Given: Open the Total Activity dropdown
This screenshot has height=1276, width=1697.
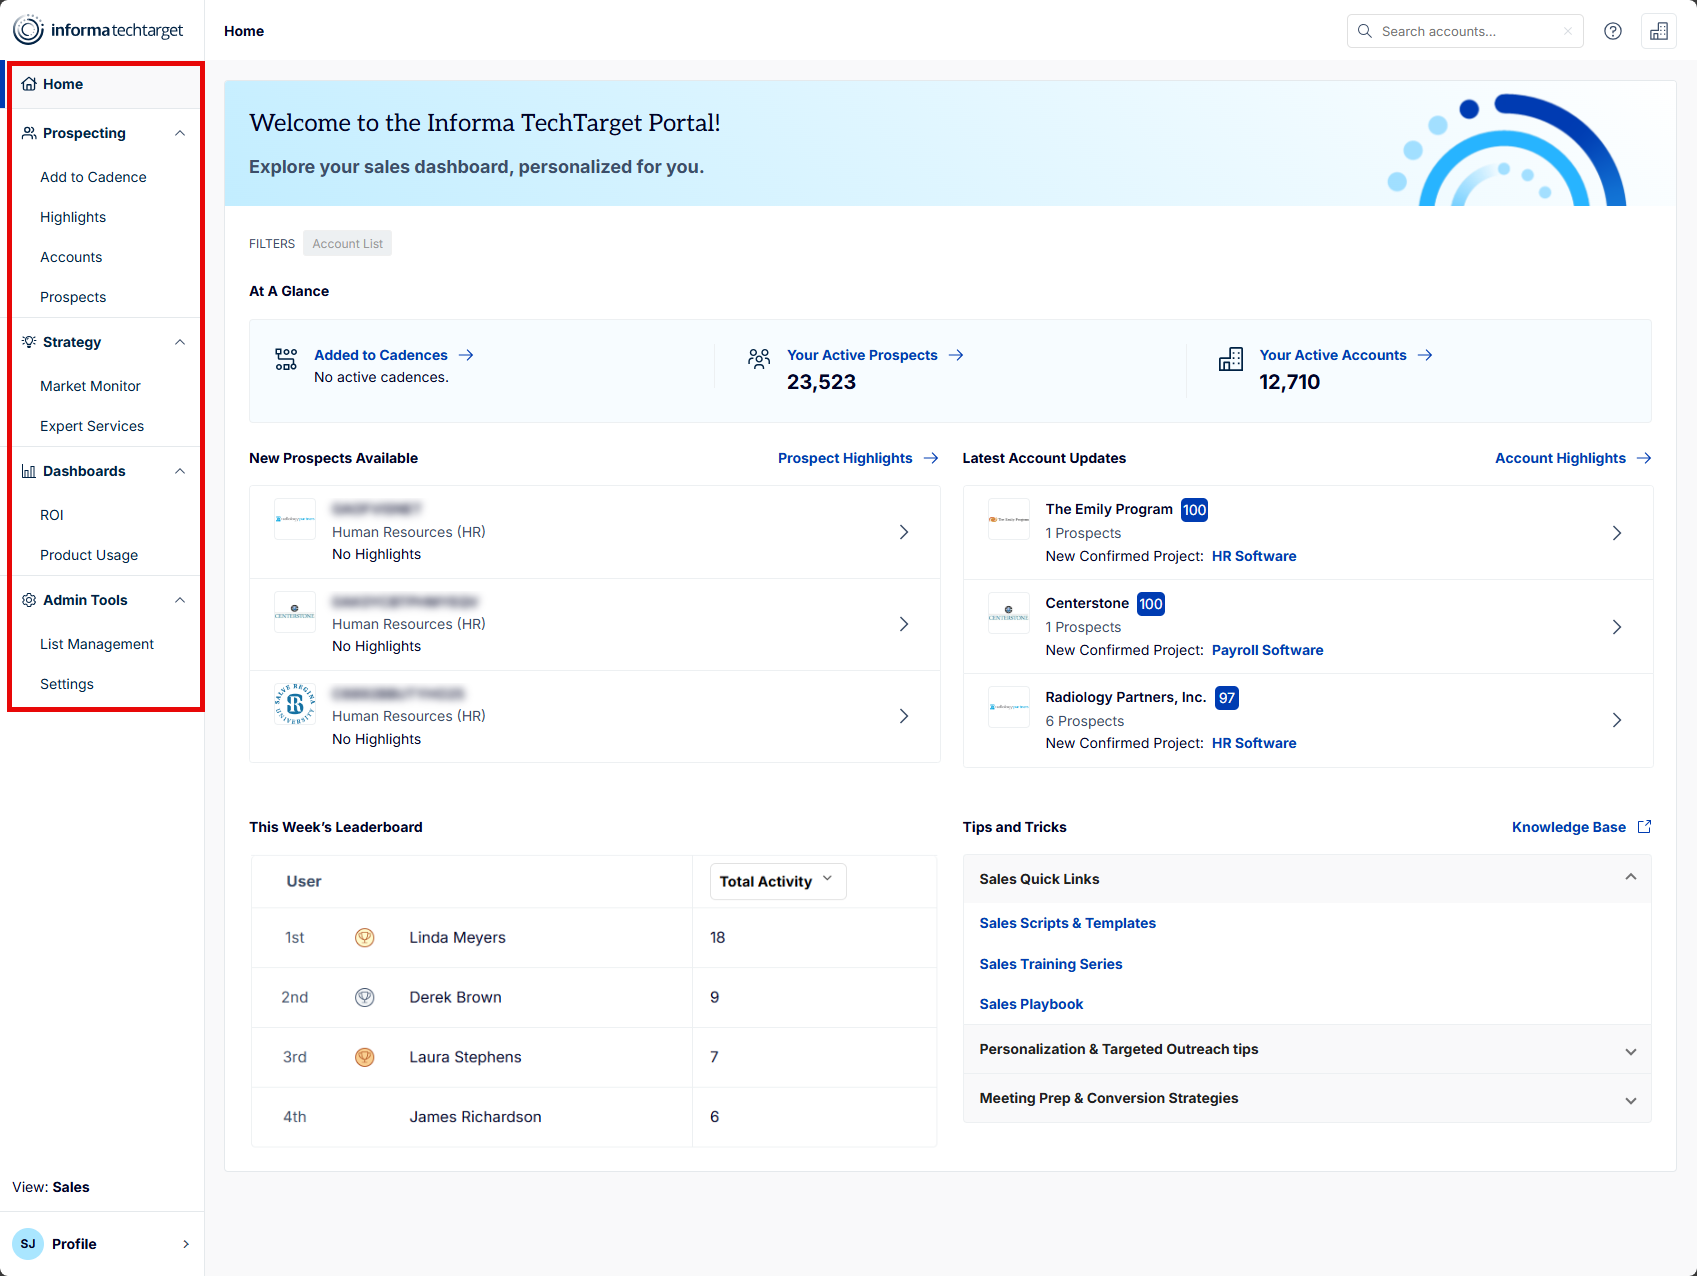Looking at the screenshot, I should click(778, 881).
